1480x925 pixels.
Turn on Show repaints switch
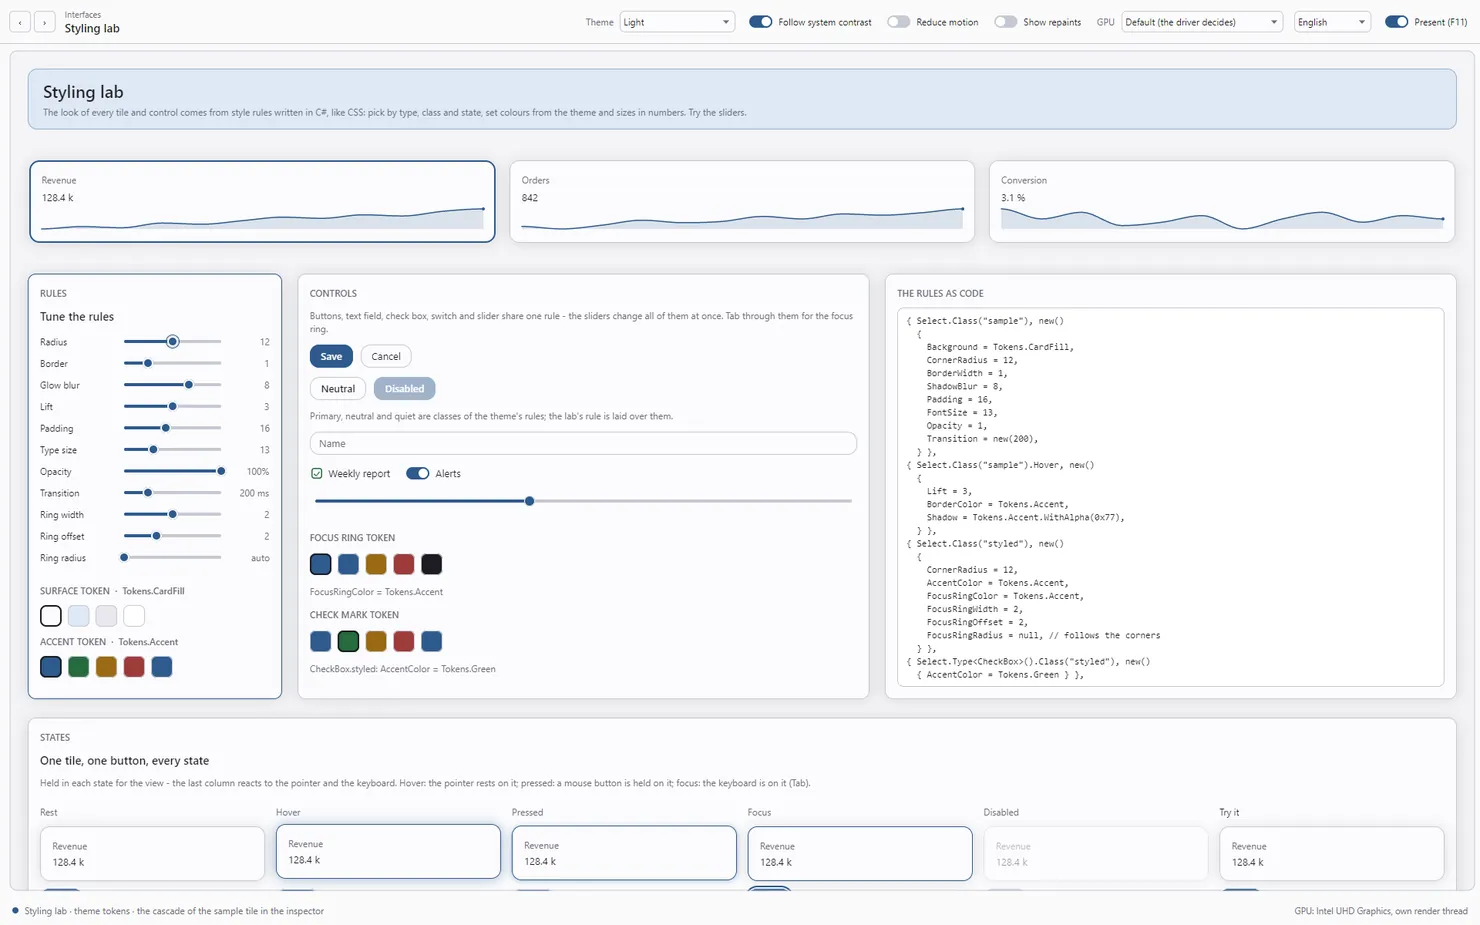pyautogui.click(x=1005, y=22)
